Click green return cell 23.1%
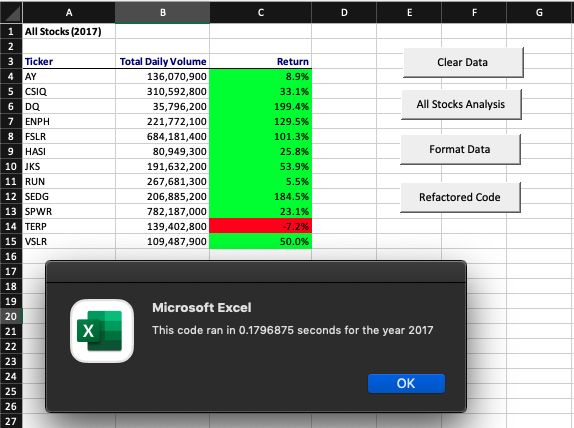Image resolution: width=574 pixels, height=428 pixels. [261, 212]
